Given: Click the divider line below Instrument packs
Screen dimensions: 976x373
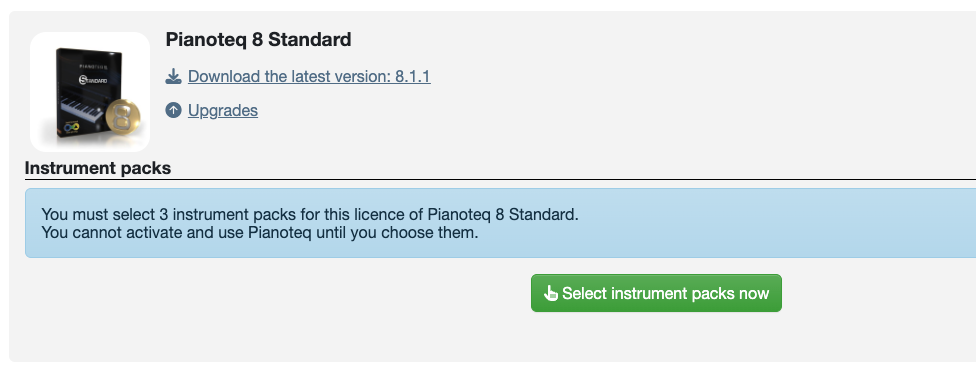Looking at the screenshot, I should 500,179.
